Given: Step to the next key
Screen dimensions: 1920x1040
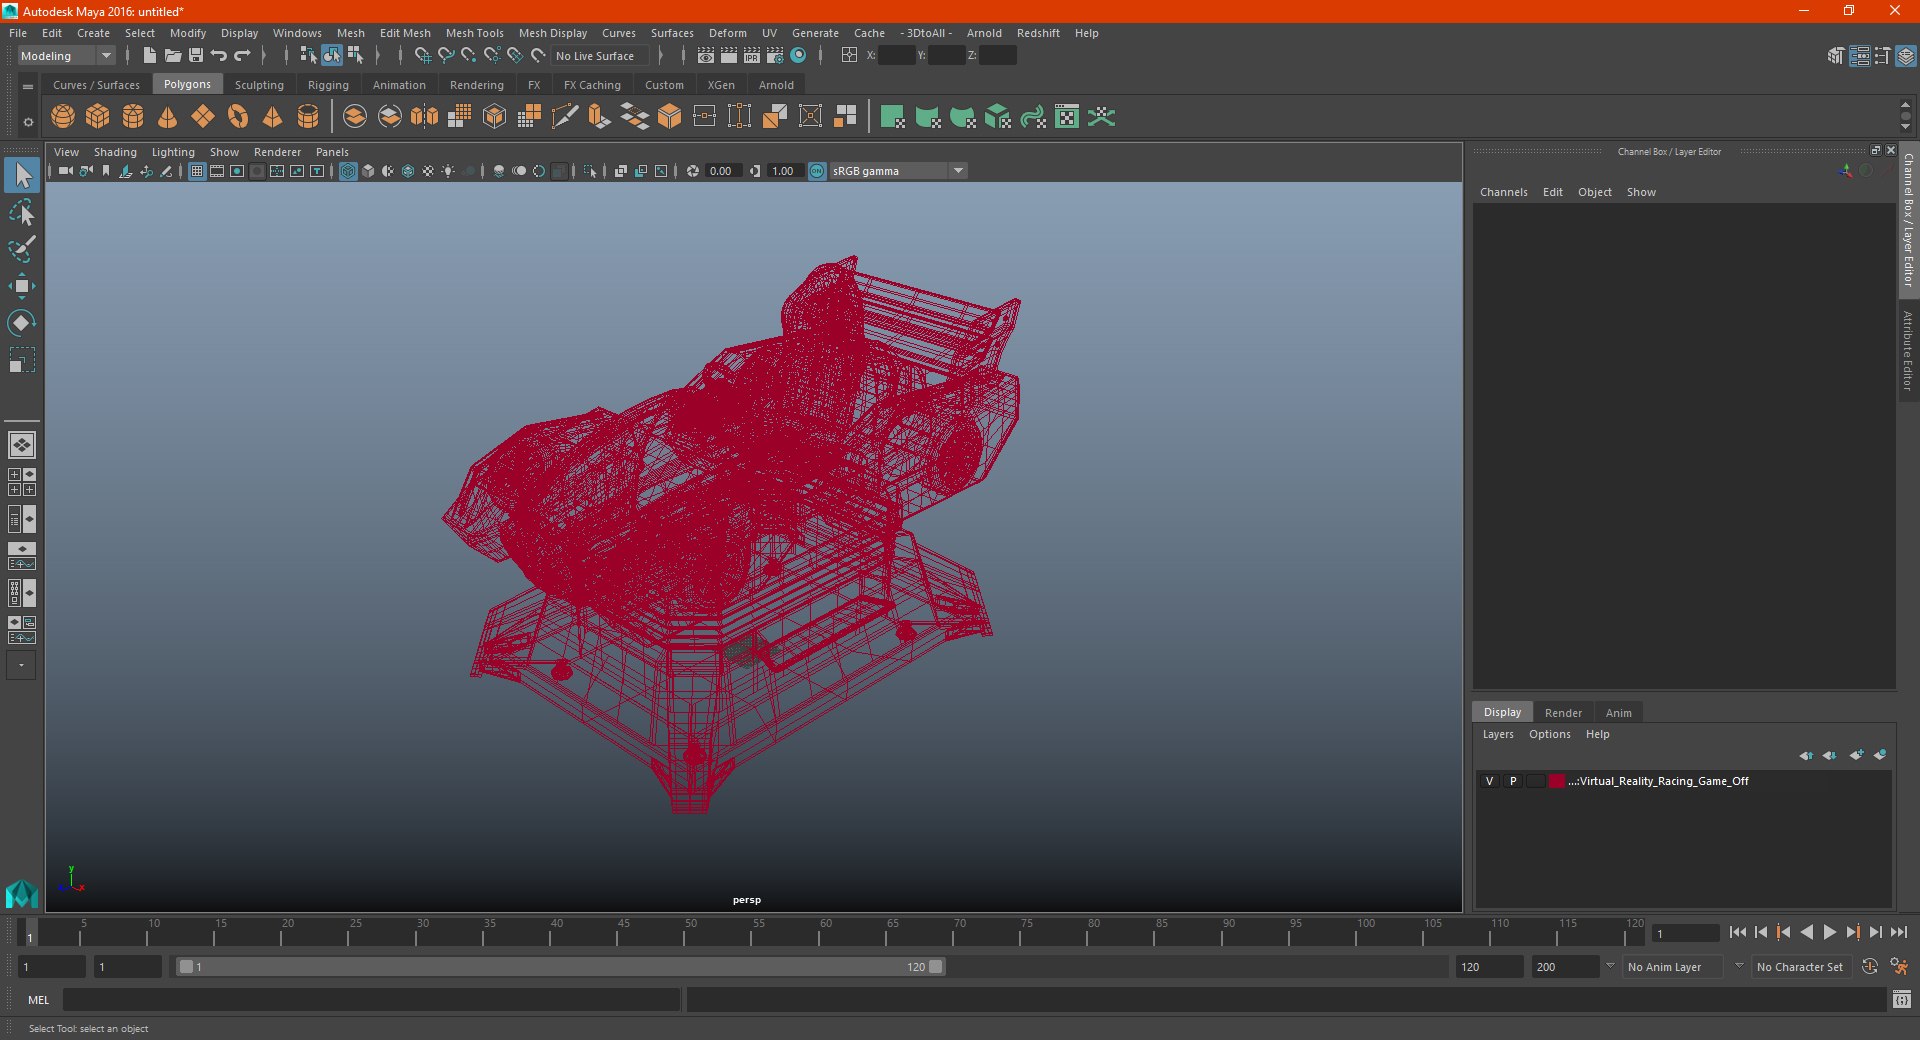Looking at the screenshot, I should click(1852, 932).
